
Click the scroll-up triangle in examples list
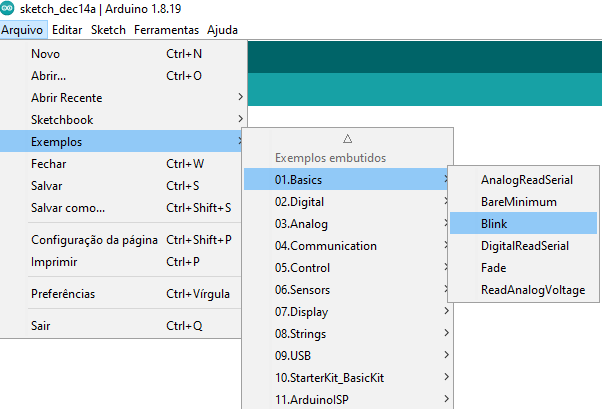point(347,139)
